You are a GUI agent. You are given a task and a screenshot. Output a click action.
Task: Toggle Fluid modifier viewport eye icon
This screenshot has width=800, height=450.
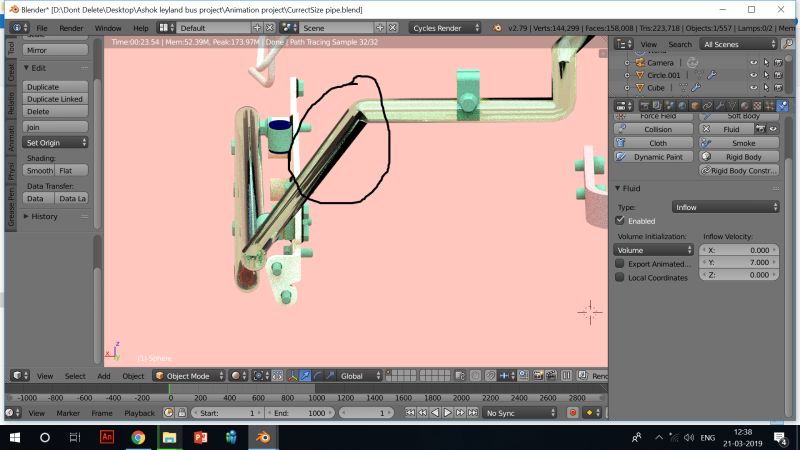pyautogui.click(x=773, y=129)
